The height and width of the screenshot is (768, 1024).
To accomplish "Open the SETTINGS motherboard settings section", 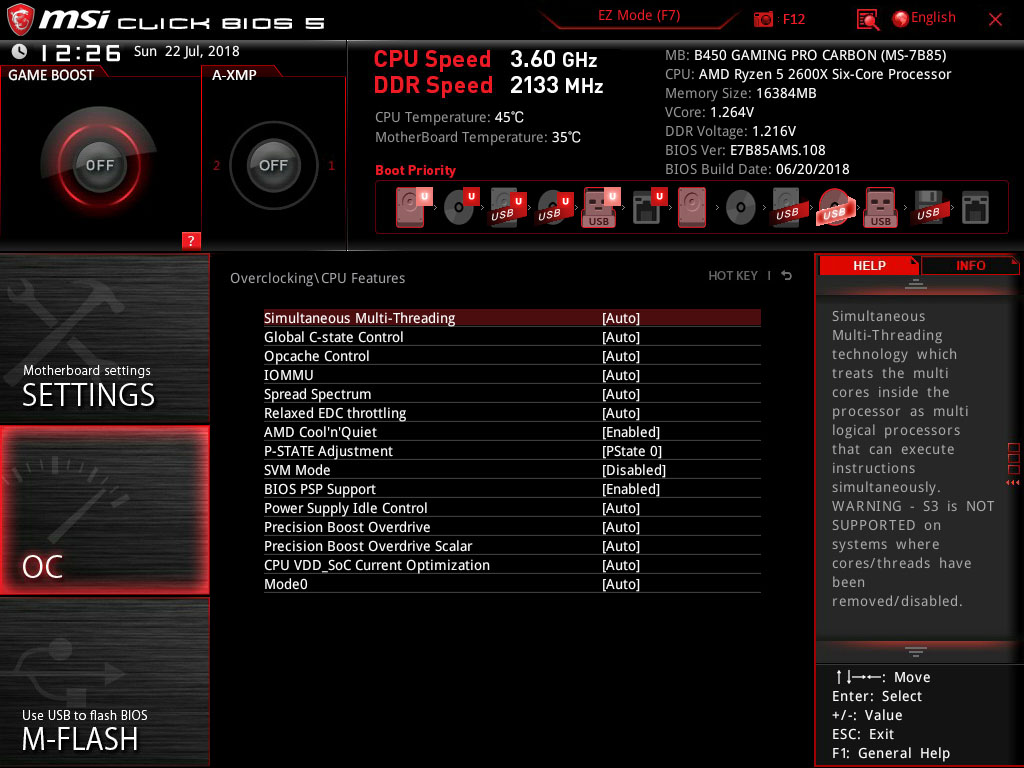I will (104, 338).
